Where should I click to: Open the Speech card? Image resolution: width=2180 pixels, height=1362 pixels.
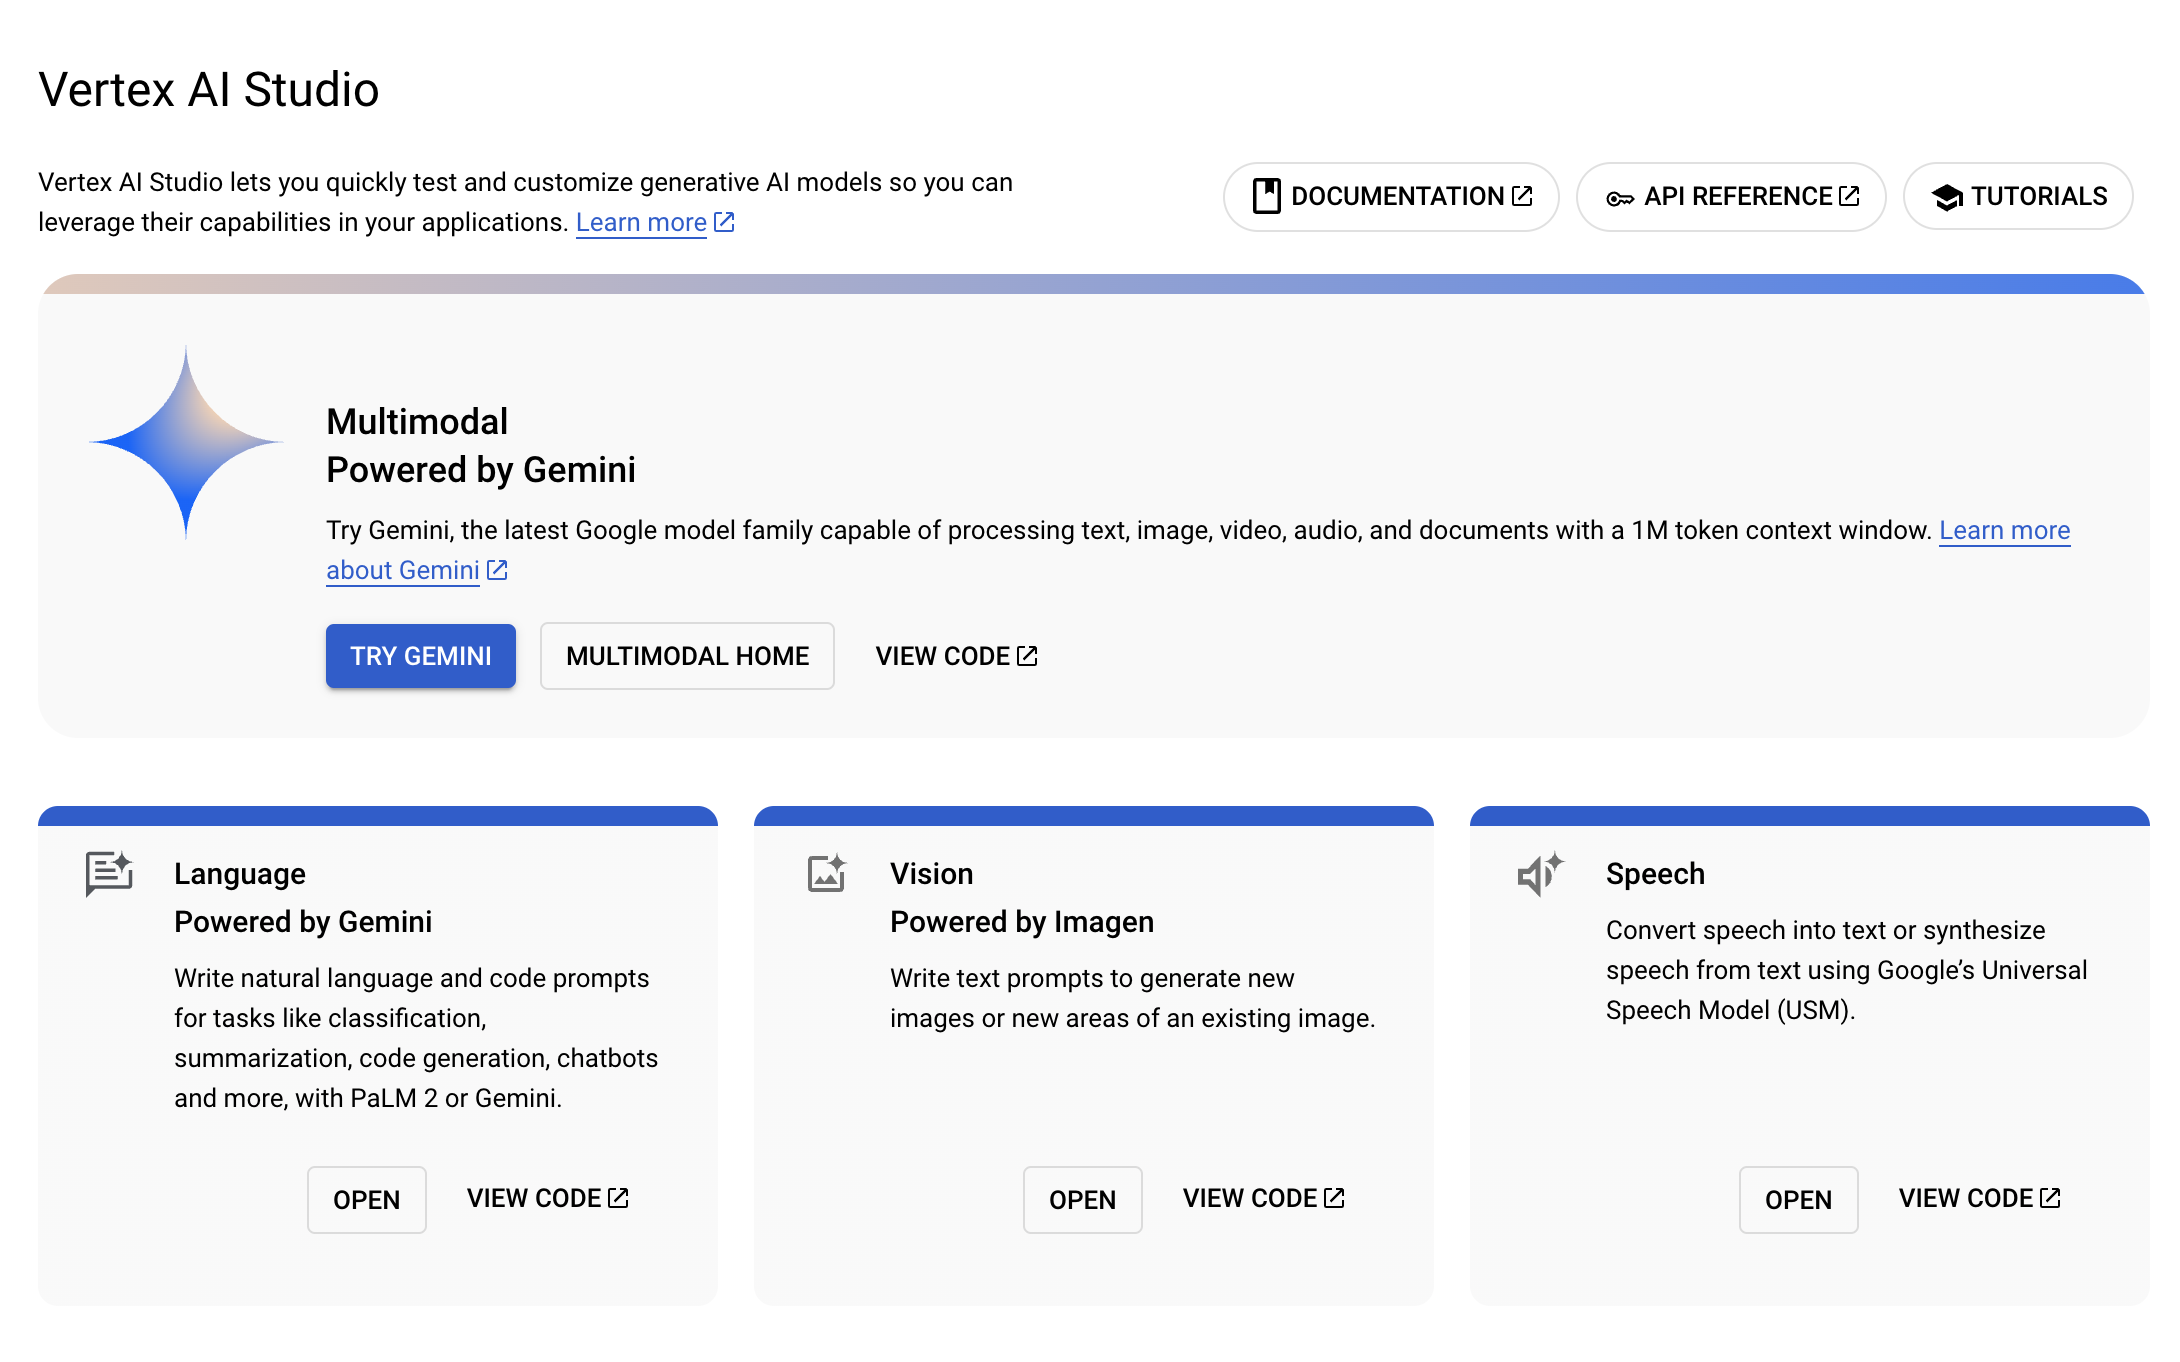[x=1799, y=1200]
